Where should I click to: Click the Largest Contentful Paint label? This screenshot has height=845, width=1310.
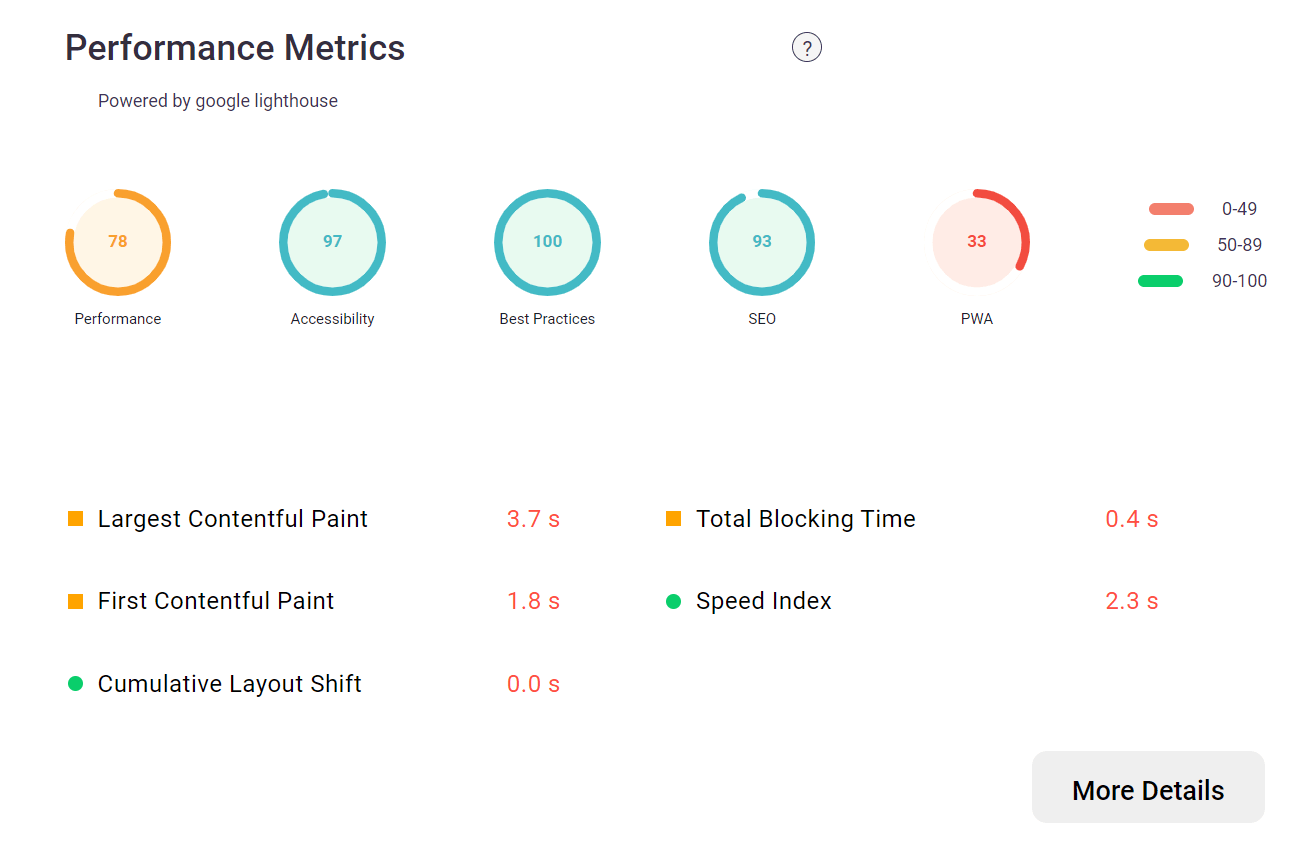coord(232,518)
